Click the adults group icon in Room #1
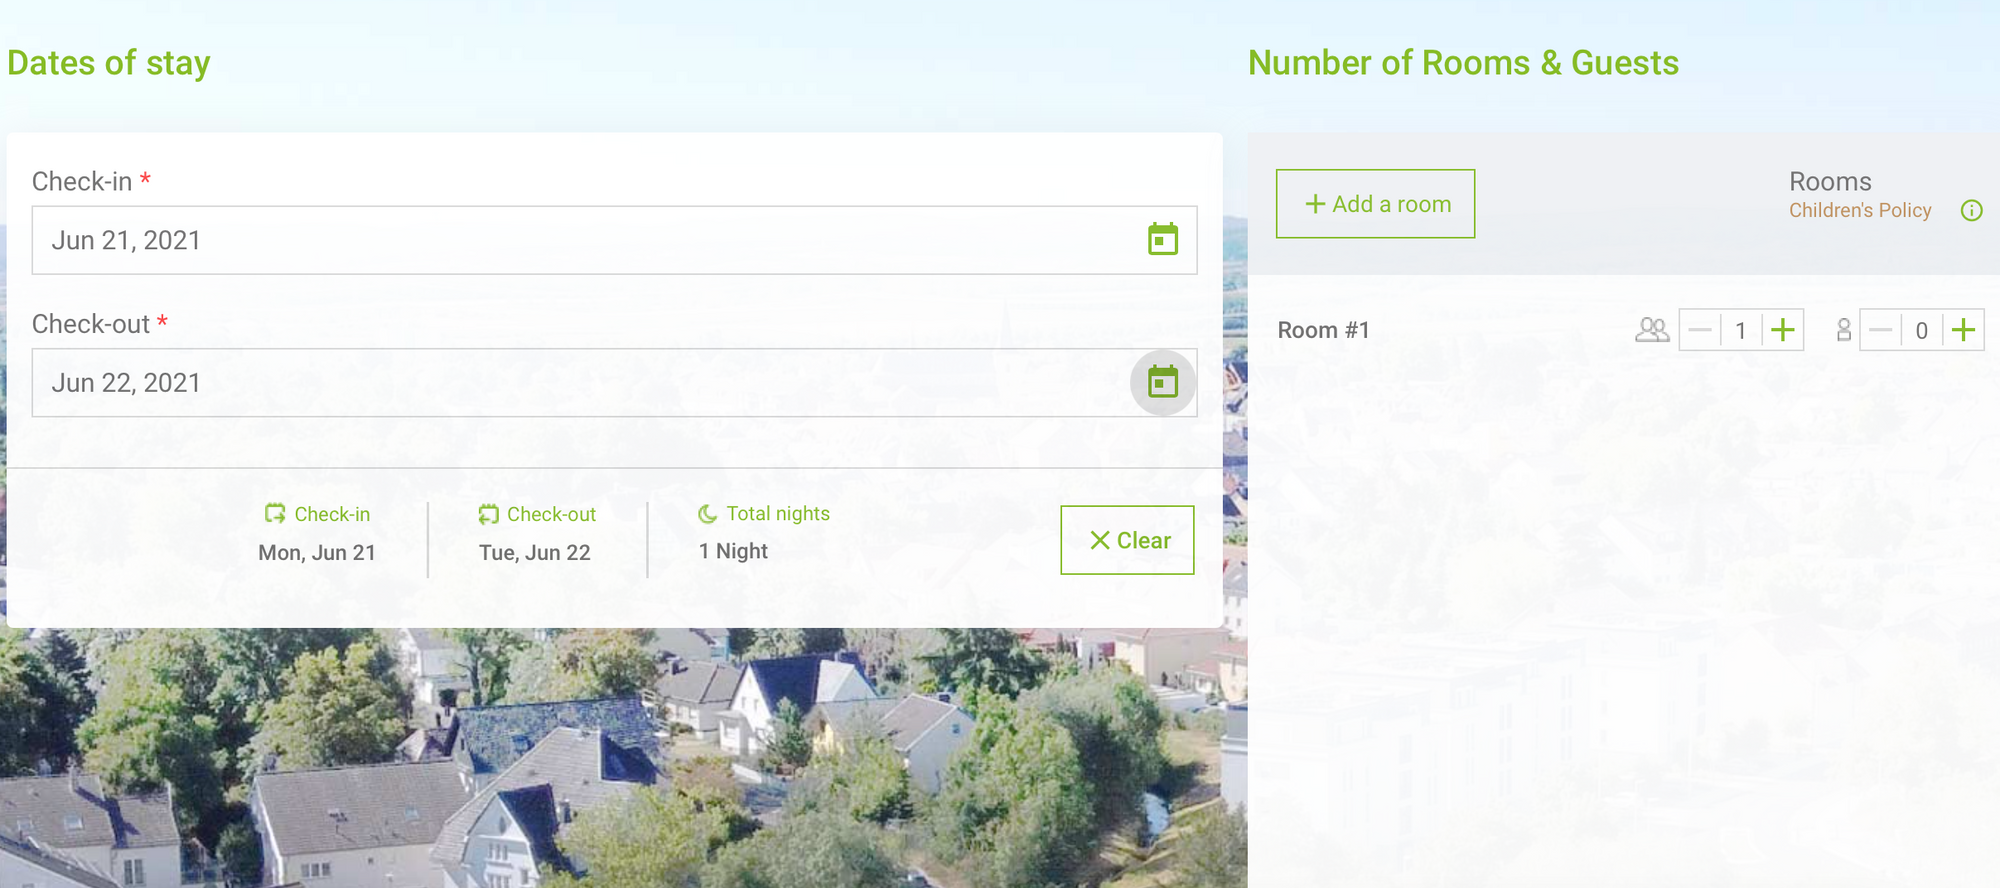 tap(1652, 330)
